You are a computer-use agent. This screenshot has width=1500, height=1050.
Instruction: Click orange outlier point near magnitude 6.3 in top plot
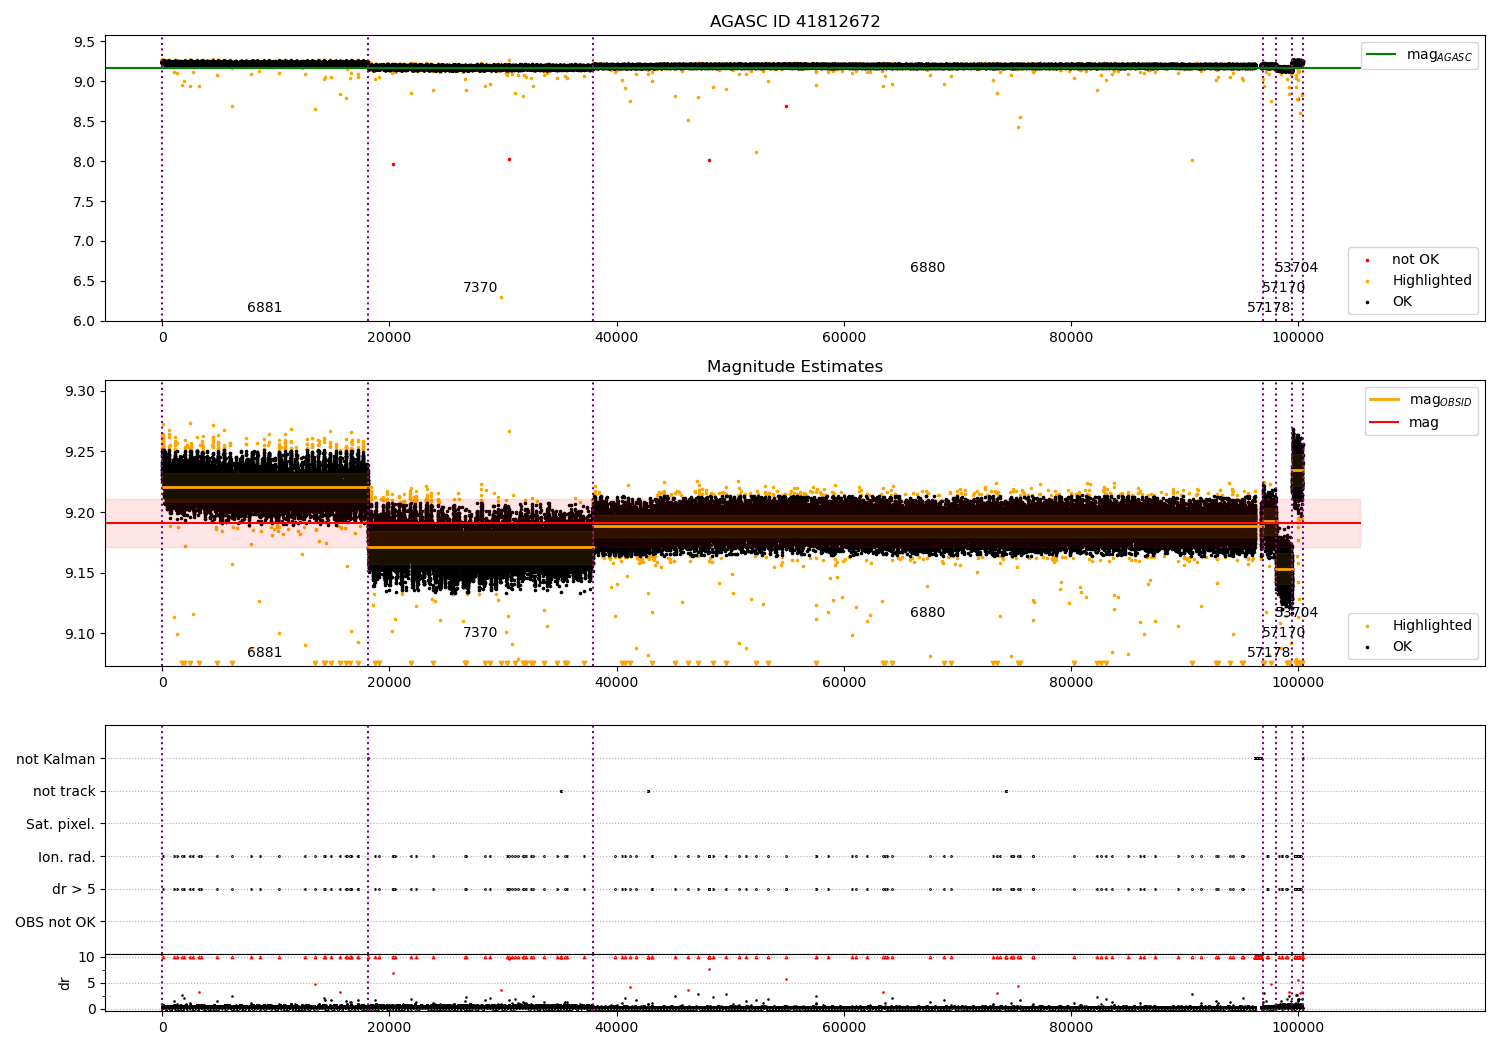501,297
